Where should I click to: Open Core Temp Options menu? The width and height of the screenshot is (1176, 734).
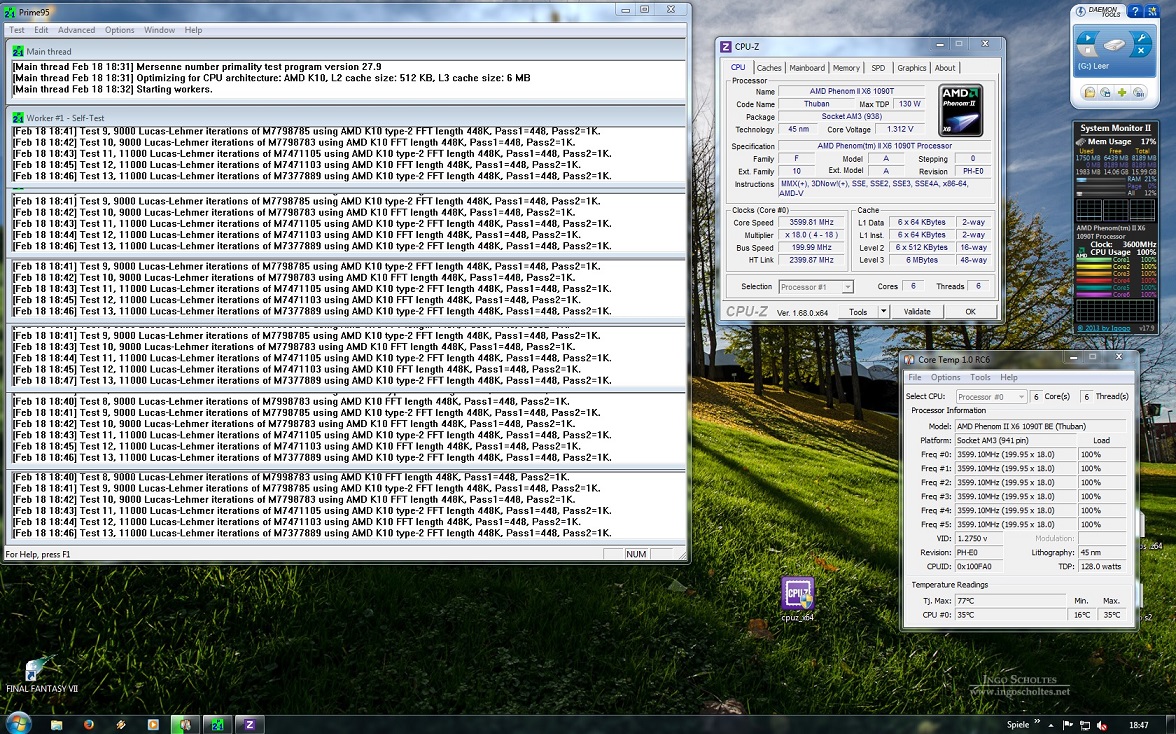pyautogui.click(x=945, y=377)
